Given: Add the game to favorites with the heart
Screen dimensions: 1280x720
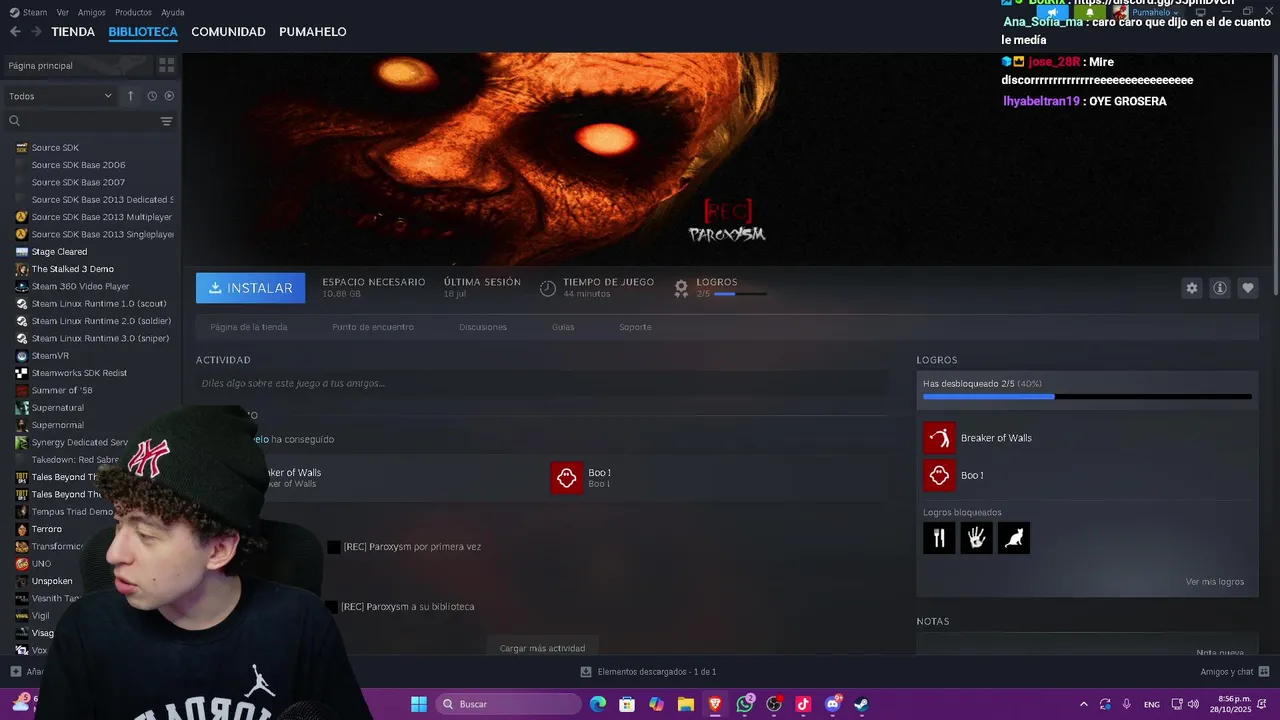Looking at the screenshot, I should click(x=1248, y=288).
